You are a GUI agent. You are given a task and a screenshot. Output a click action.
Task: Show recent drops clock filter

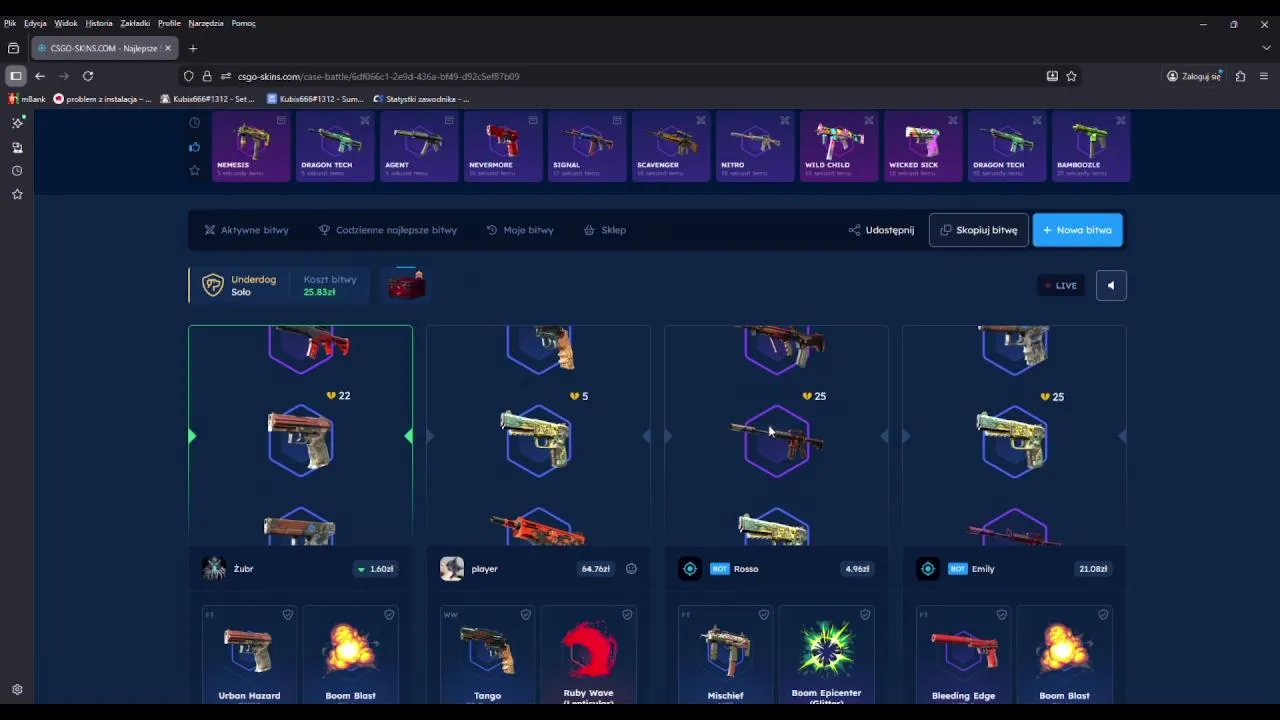point(194,123)
